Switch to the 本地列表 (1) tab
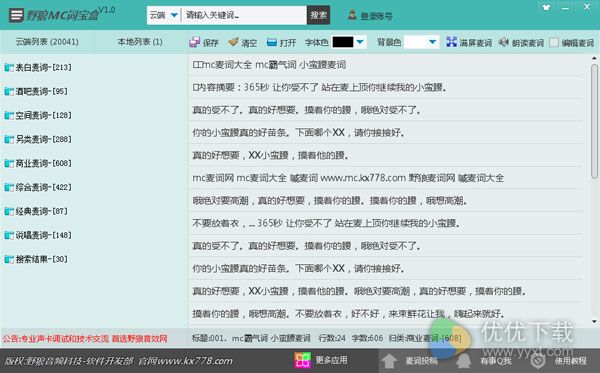The width and height of the screenshot is (600, 373). (140, 42)
